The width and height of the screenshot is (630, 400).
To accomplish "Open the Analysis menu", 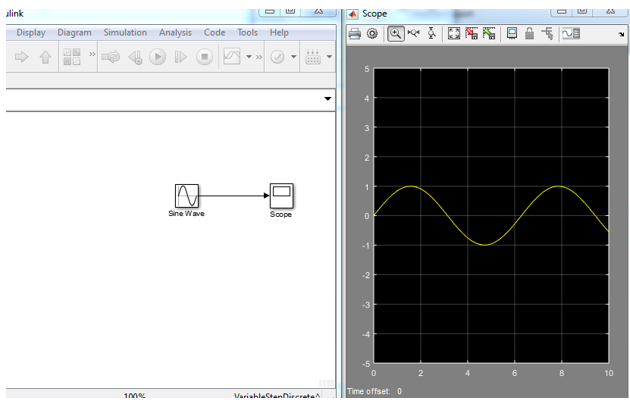I will point(175,33).
